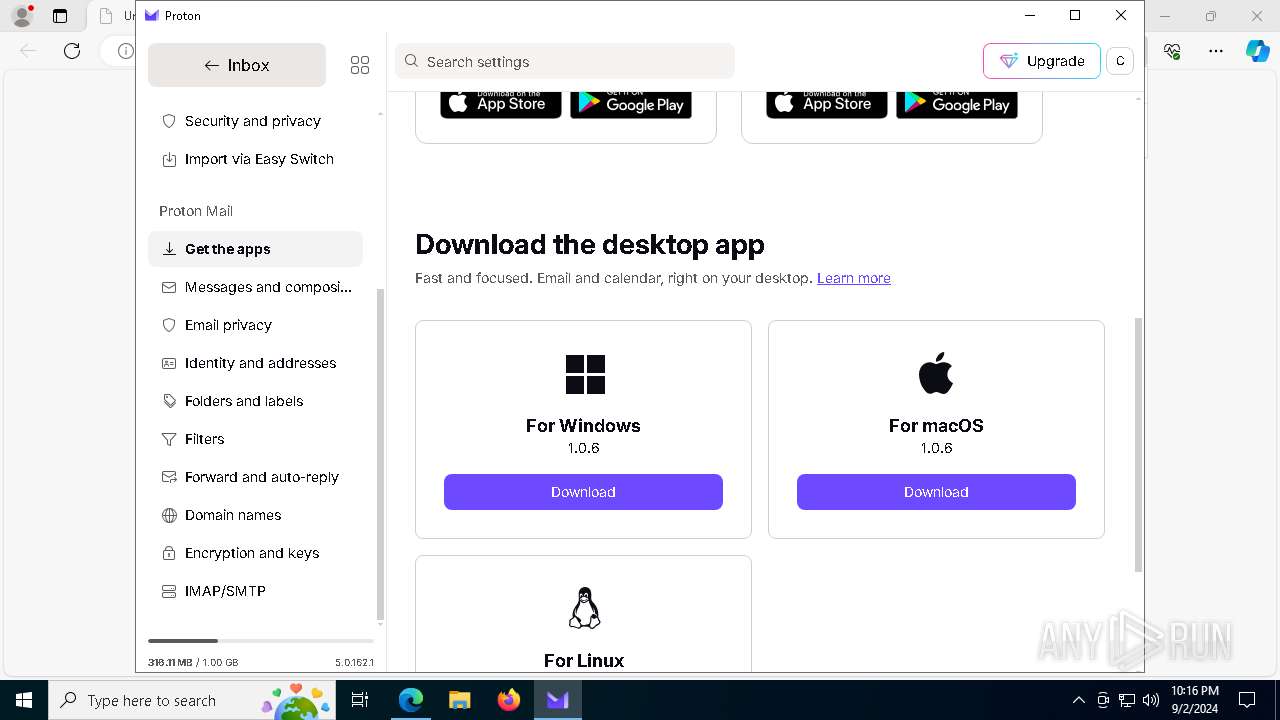This screenshot has width=1280, height=720.
Task: Select Get the apps section
Action: point(255,249)
